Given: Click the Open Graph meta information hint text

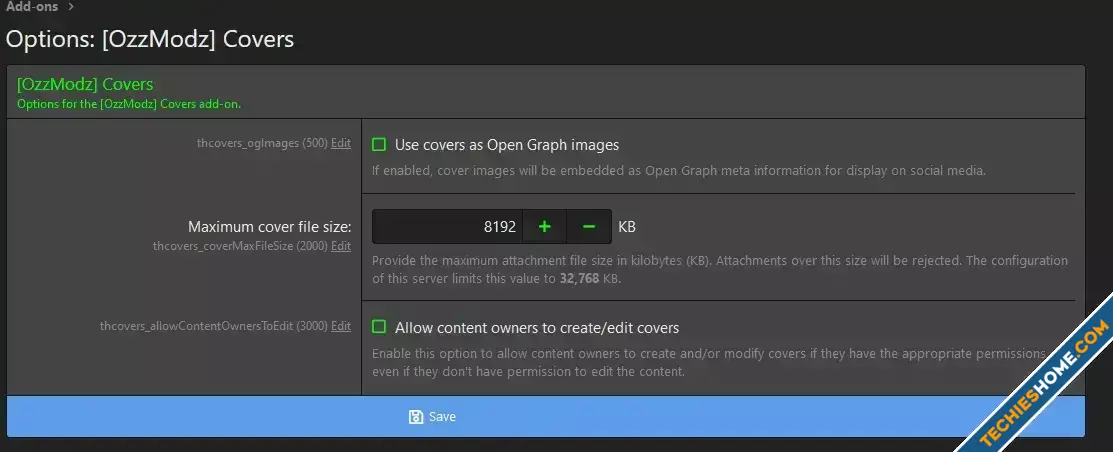Looking at the screenshot, I should click(679, 170).
